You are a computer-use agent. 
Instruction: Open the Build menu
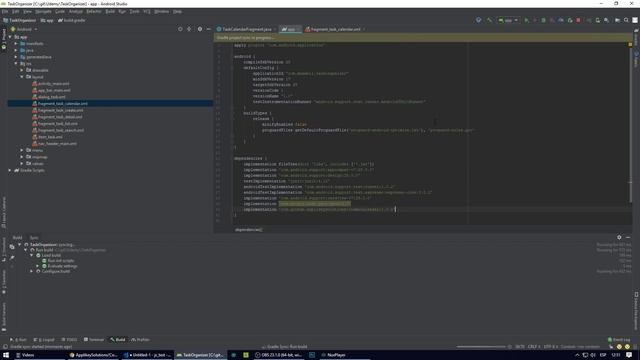[x=110, y=11]
